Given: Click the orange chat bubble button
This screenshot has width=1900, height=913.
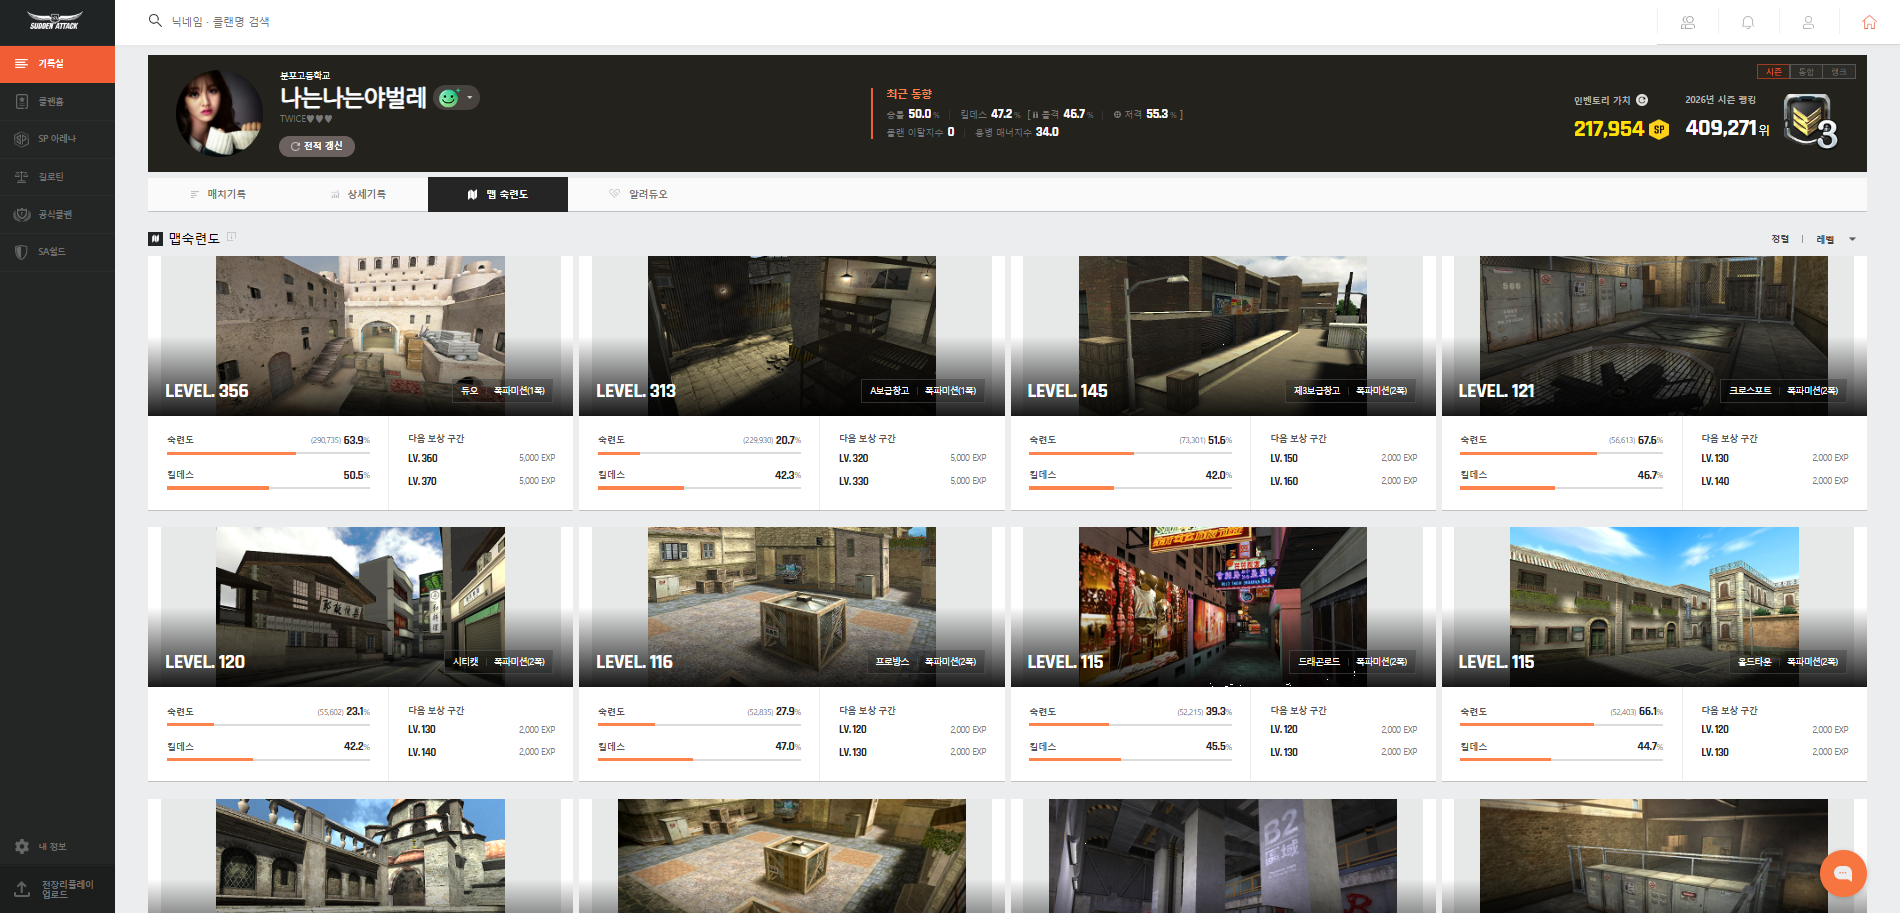Looking at the screenshot, I should pos(1843,873).
